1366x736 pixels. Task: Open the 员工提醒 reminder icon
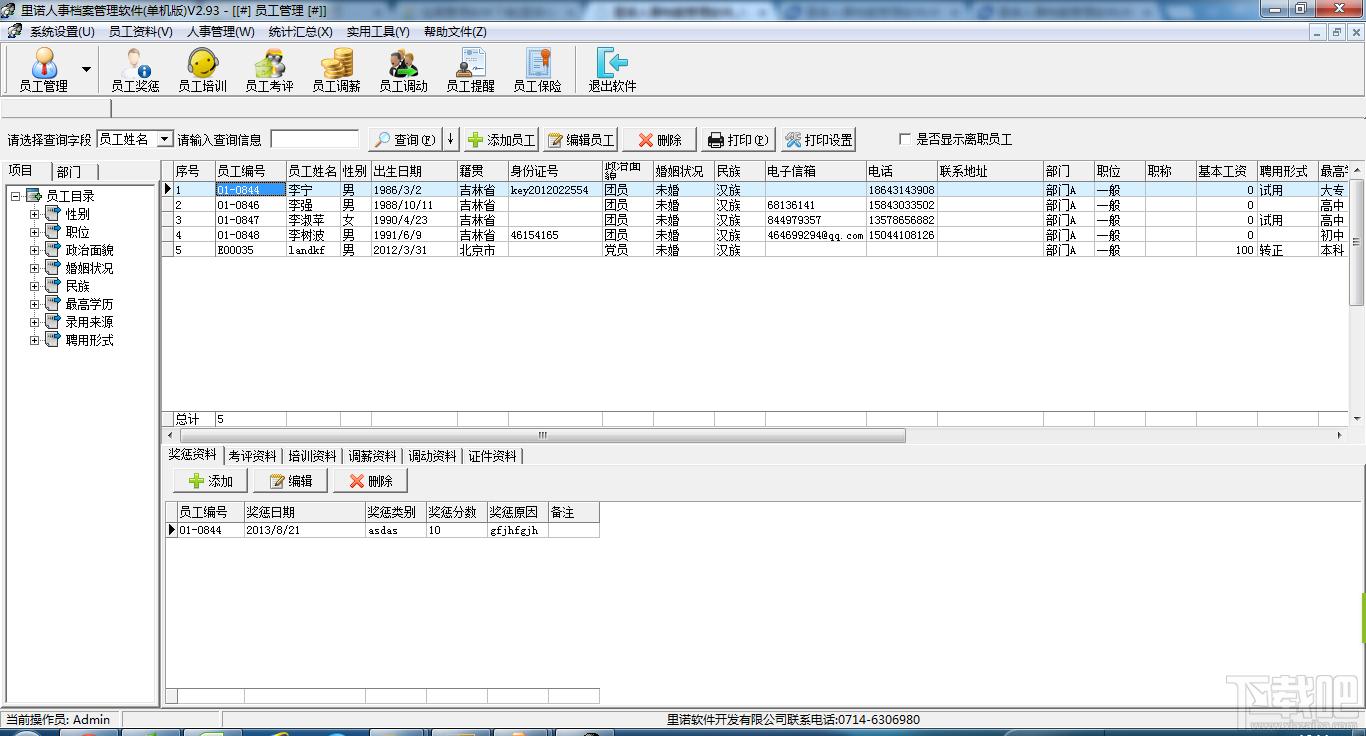click(470, 69)
